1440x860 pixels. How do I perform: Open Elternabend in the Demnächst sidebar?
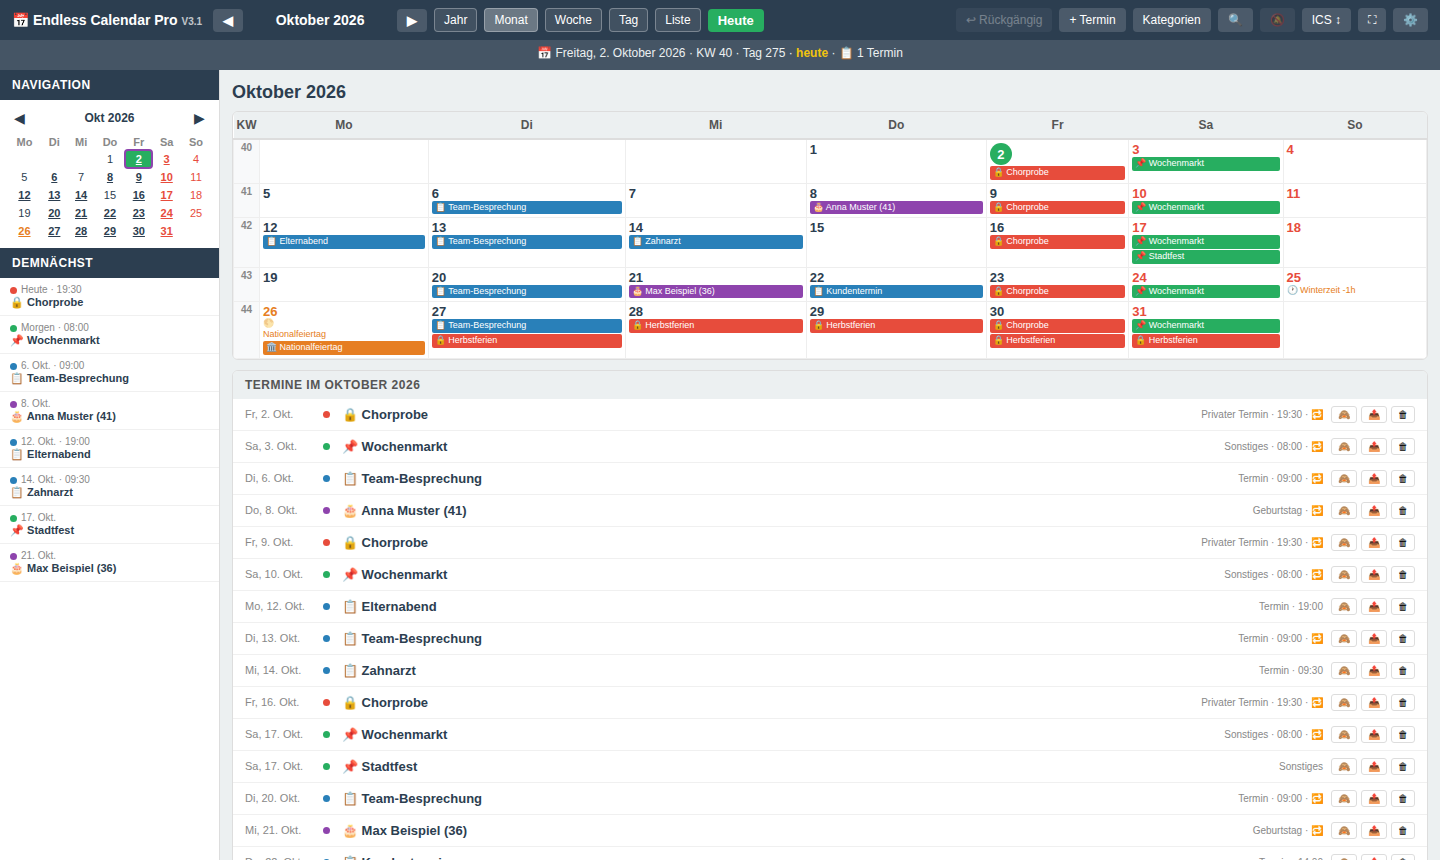(x=109, y=448)
